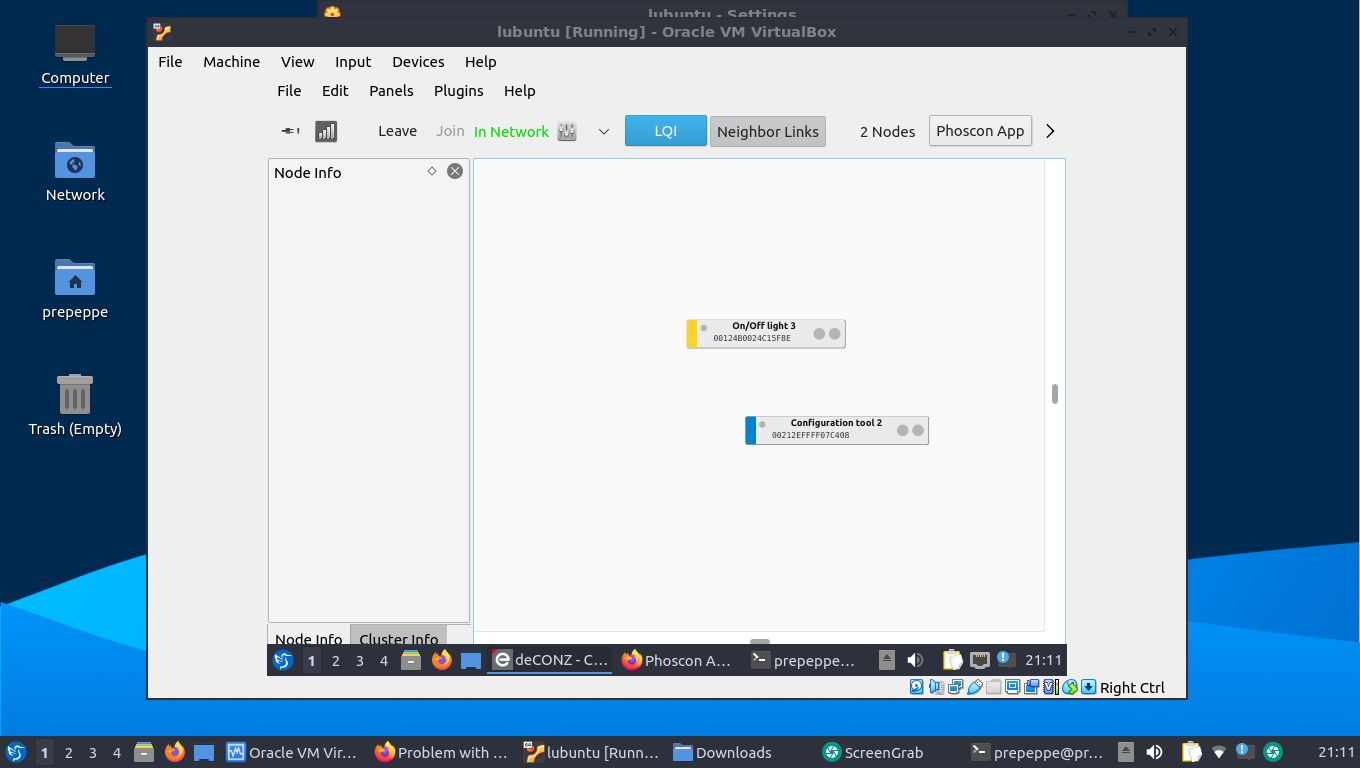Image resolution: width=1360 pixels, height=768 pixels.
Task: Click blue color bar of Configuration tool 2
Action: pos(750,430)
